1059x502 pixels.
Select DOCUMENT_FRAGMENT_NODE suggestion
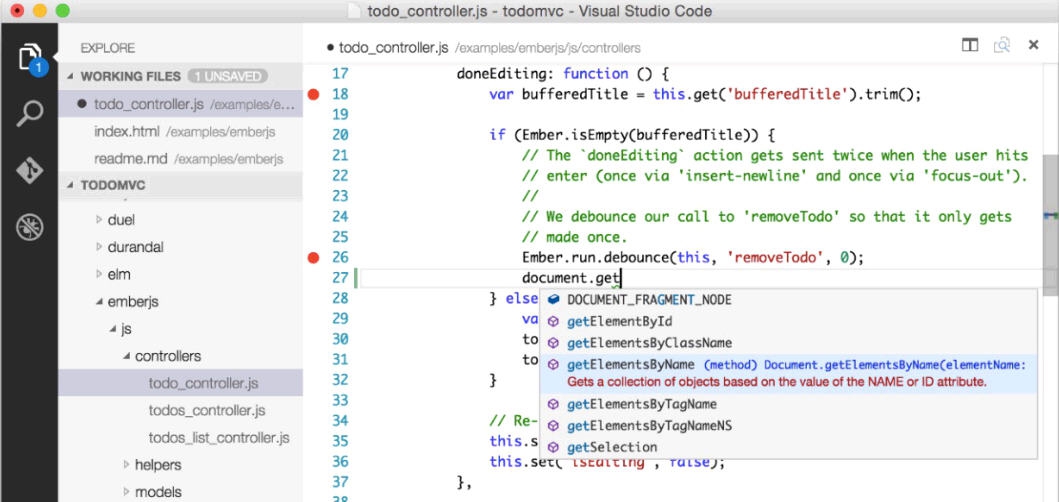pyautogui.click(x=788, y=300)
